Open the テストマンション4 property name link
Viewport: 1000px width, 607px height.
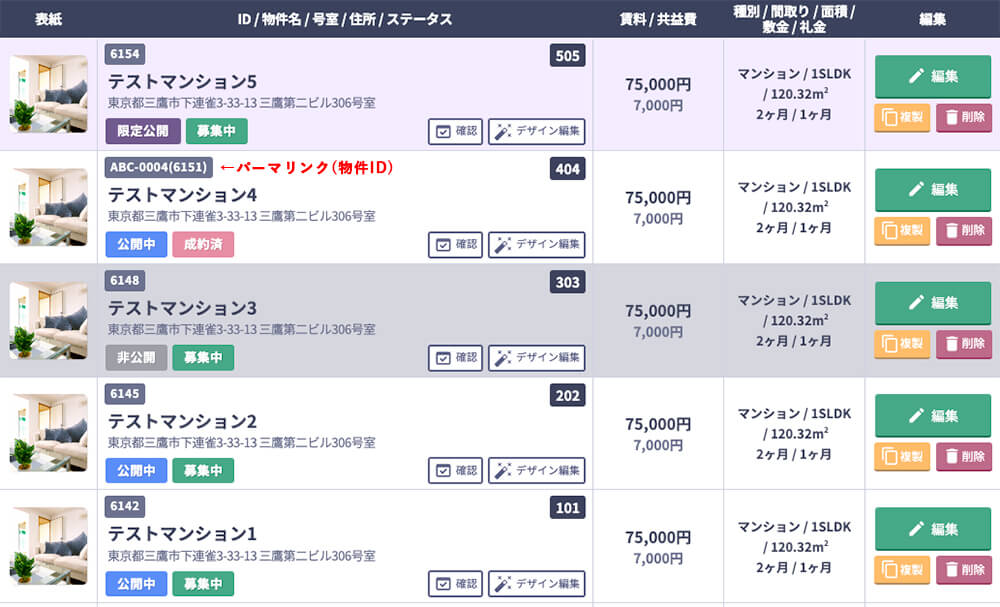(182, 194)
